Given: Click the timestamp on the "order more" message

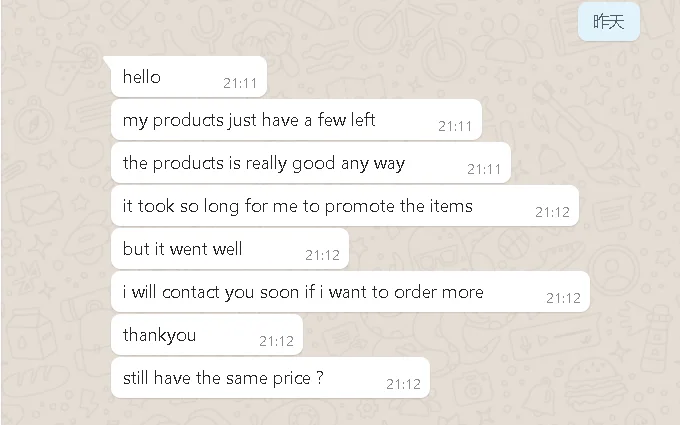Looking at the screenshot, I should tap(563, 298).
